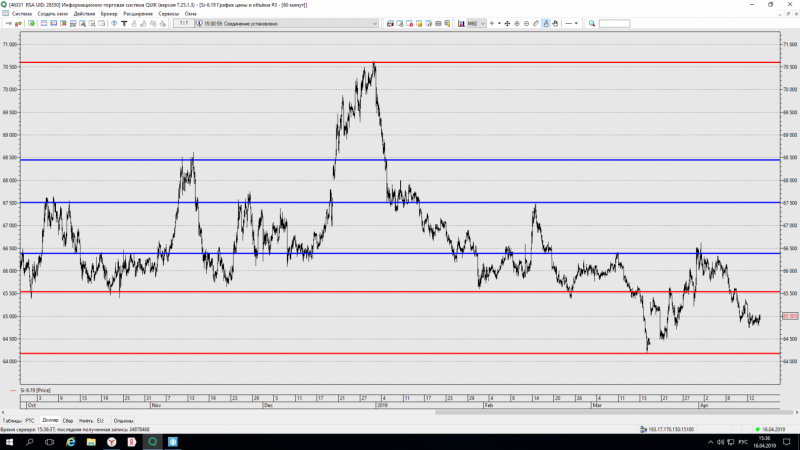This screenshot has width=800, height=450.
Task: Launch Internet Explorer from the taskbar
Action: [x=70, y=442]
